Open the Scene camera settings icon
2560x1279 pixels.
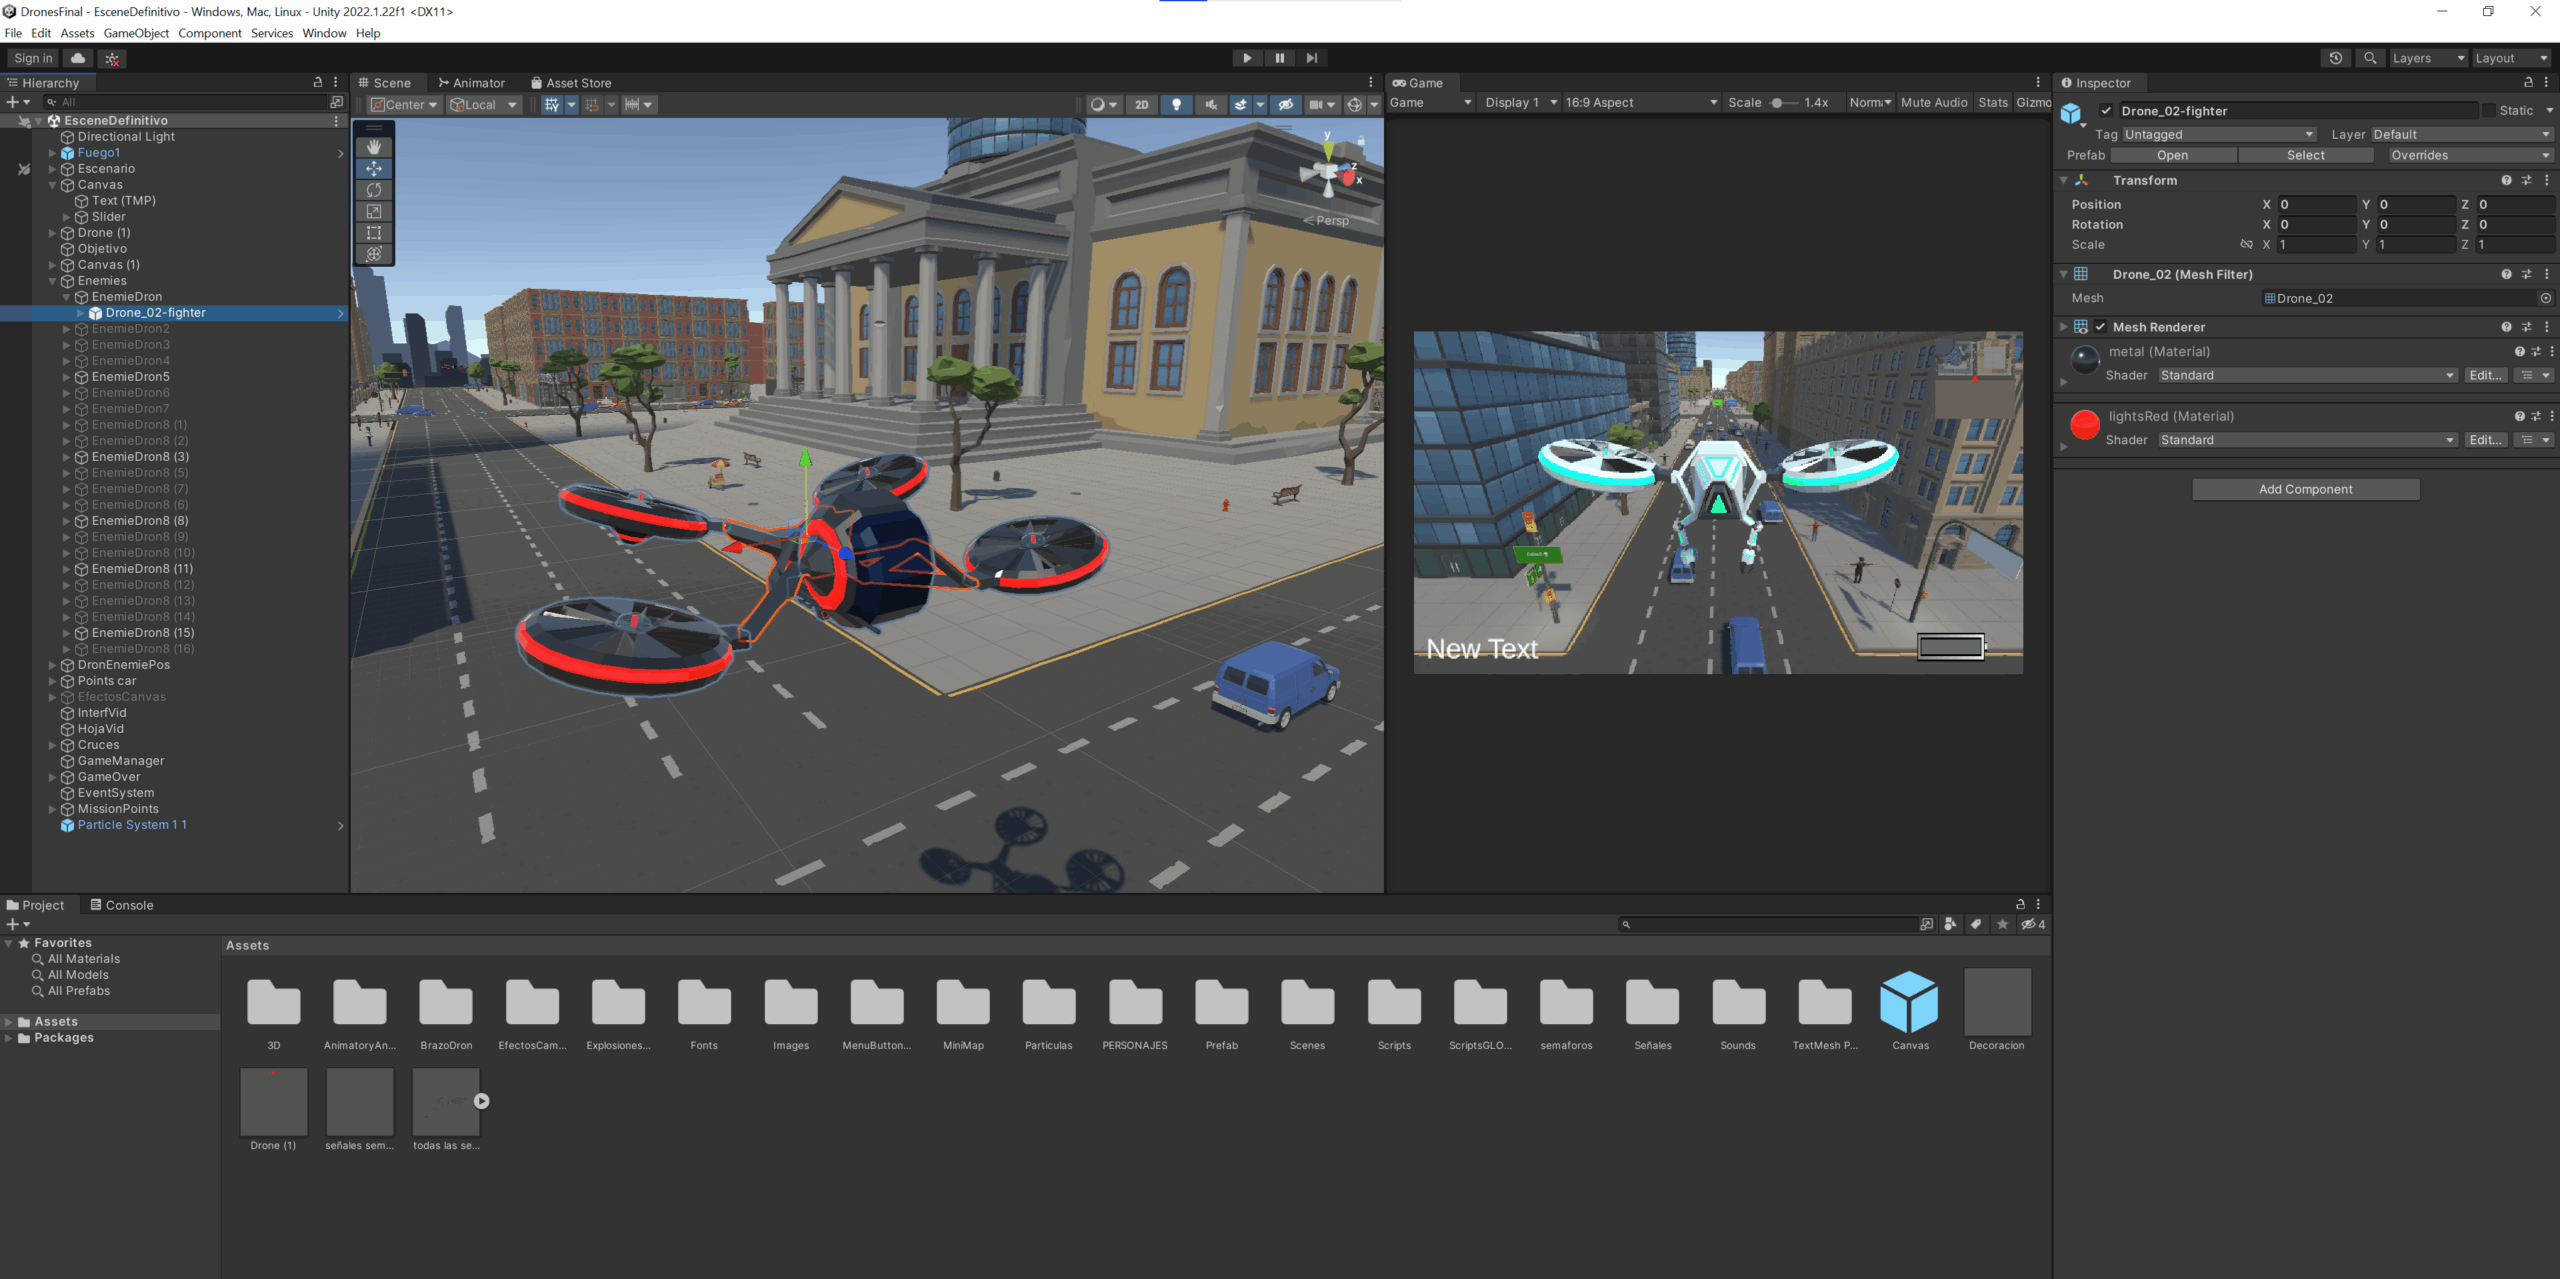(x=1316, y=104)
